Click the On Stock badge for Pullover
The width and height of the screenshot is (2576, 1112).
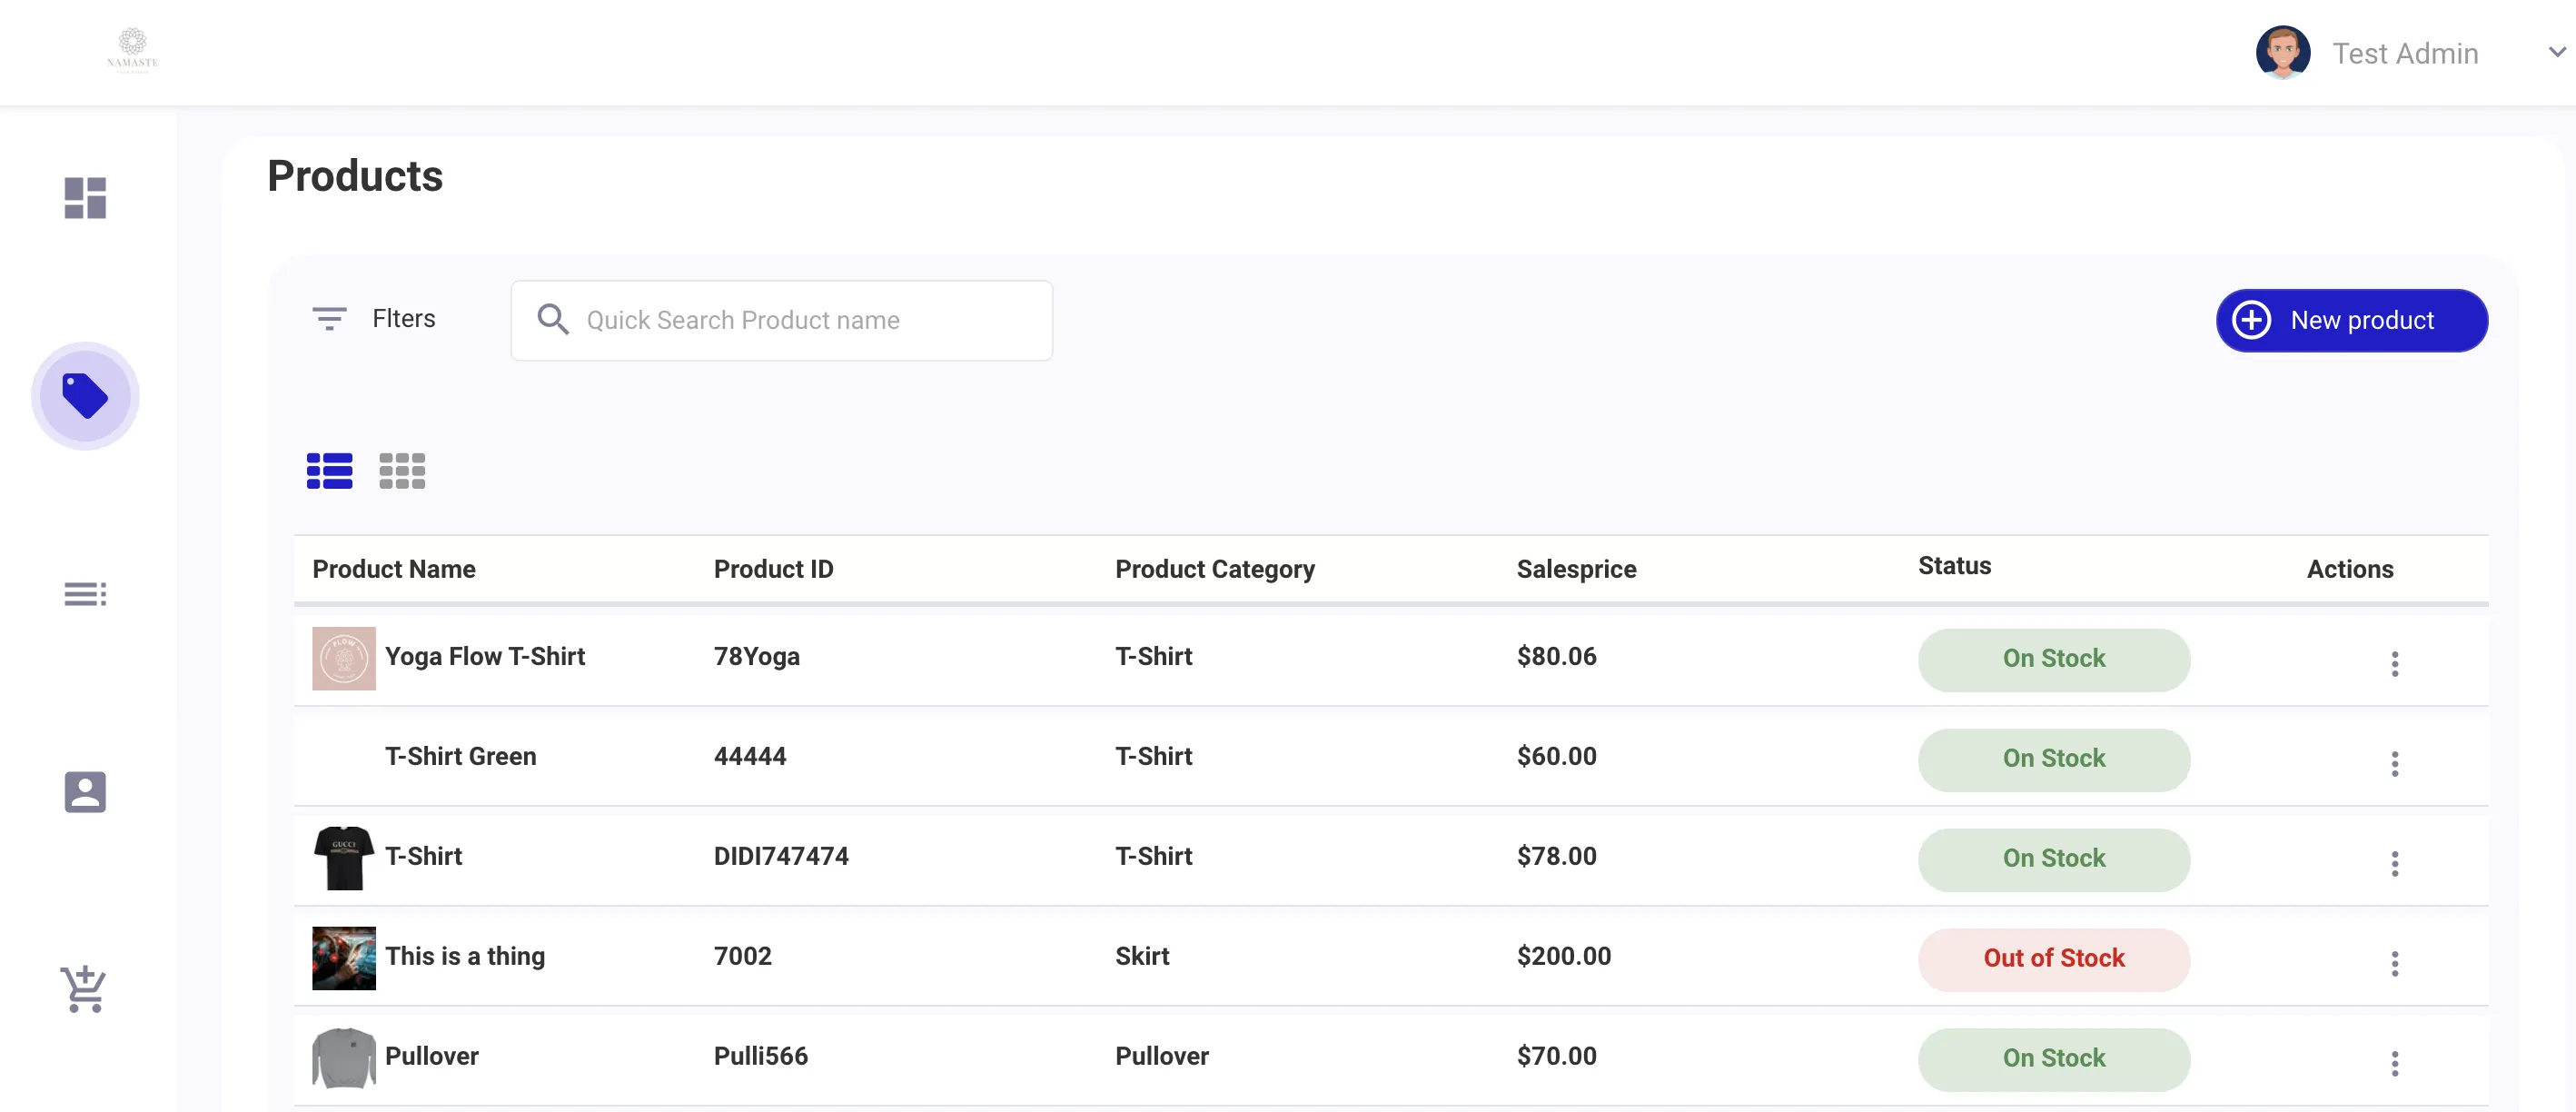click(x=2053, y=1058)
